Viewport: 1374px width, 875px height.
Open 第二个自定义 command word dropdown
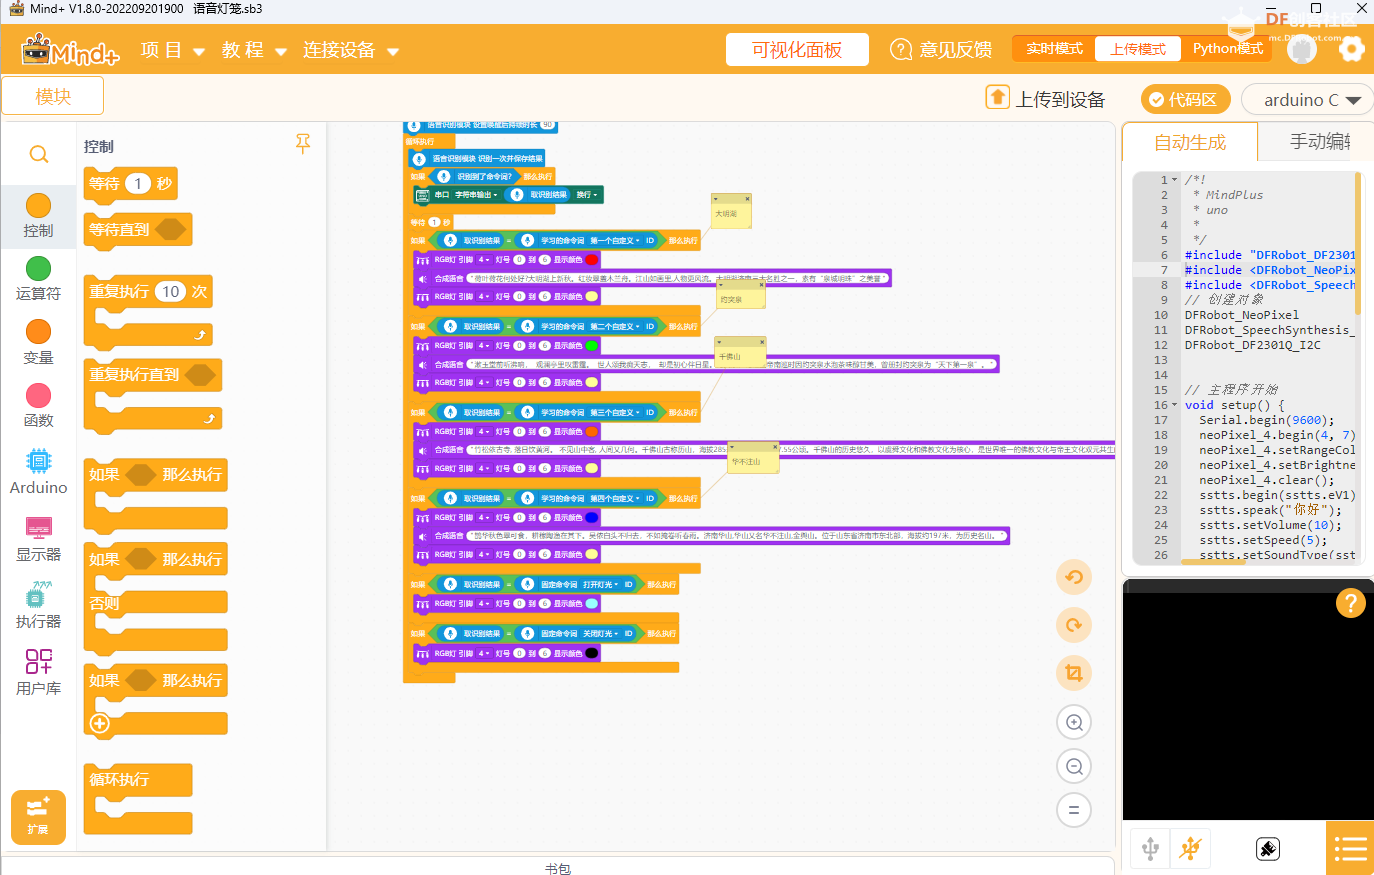click(x=615, y=327)
